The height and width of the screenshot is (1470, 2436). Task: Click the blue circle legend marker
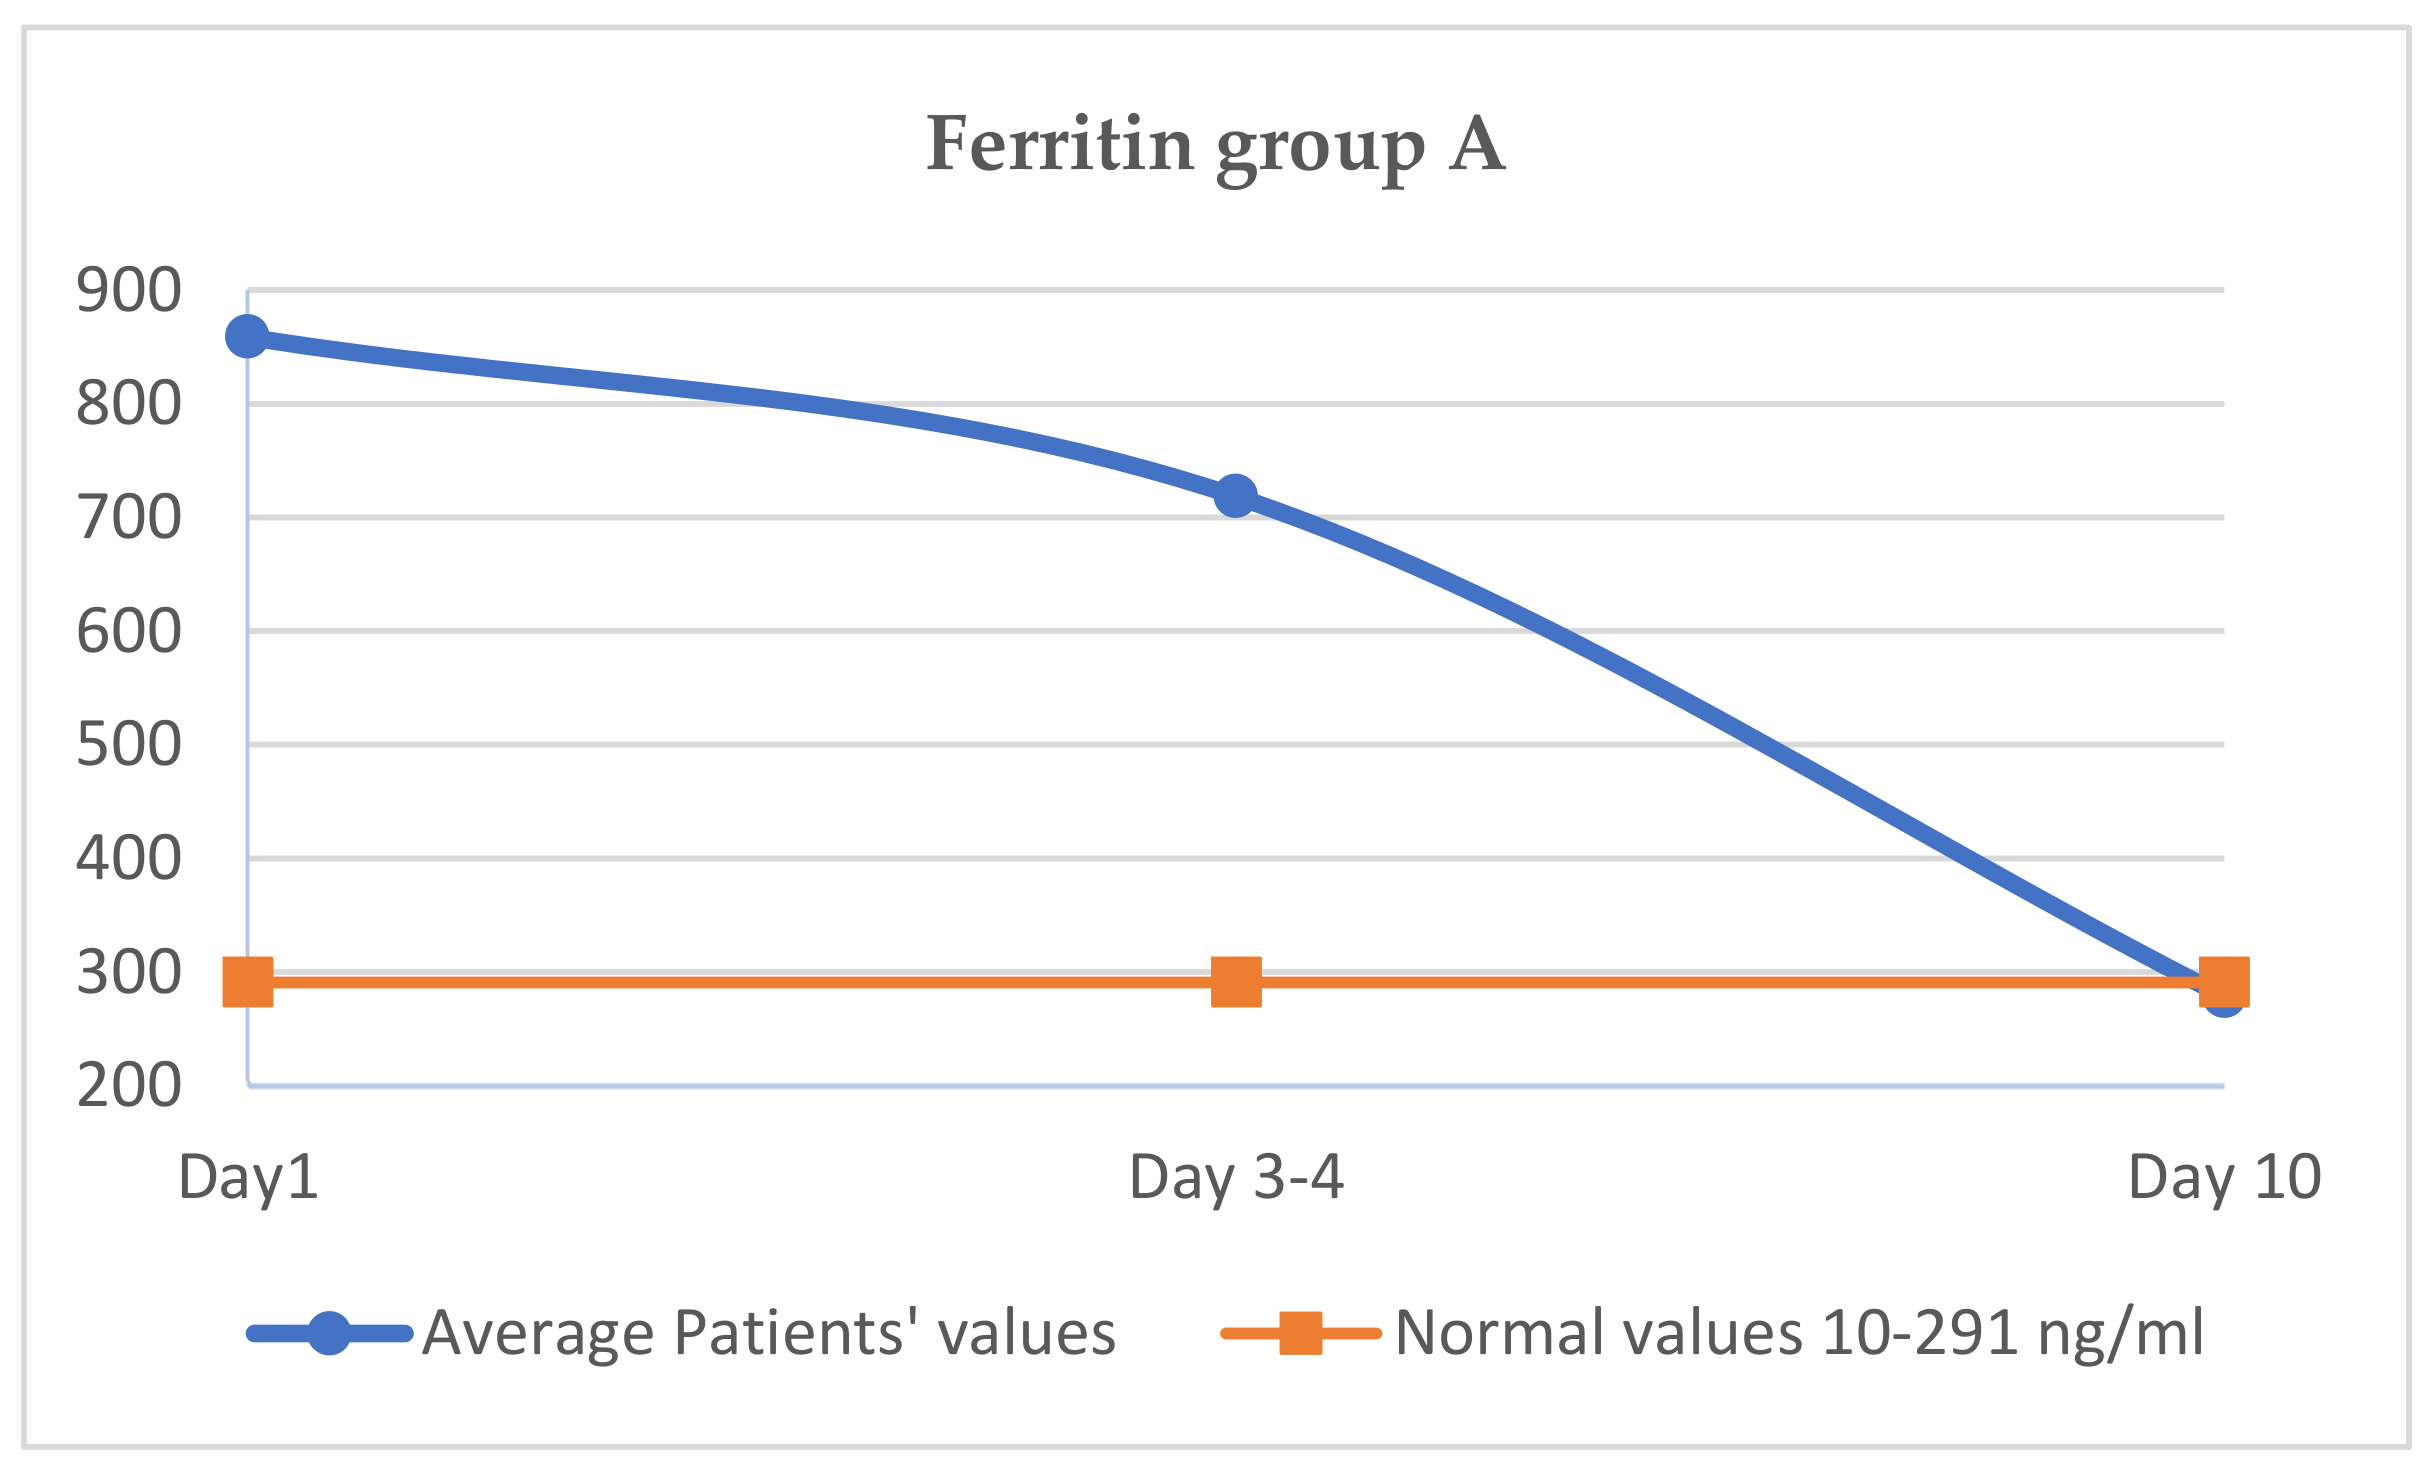coord(329,1333)
